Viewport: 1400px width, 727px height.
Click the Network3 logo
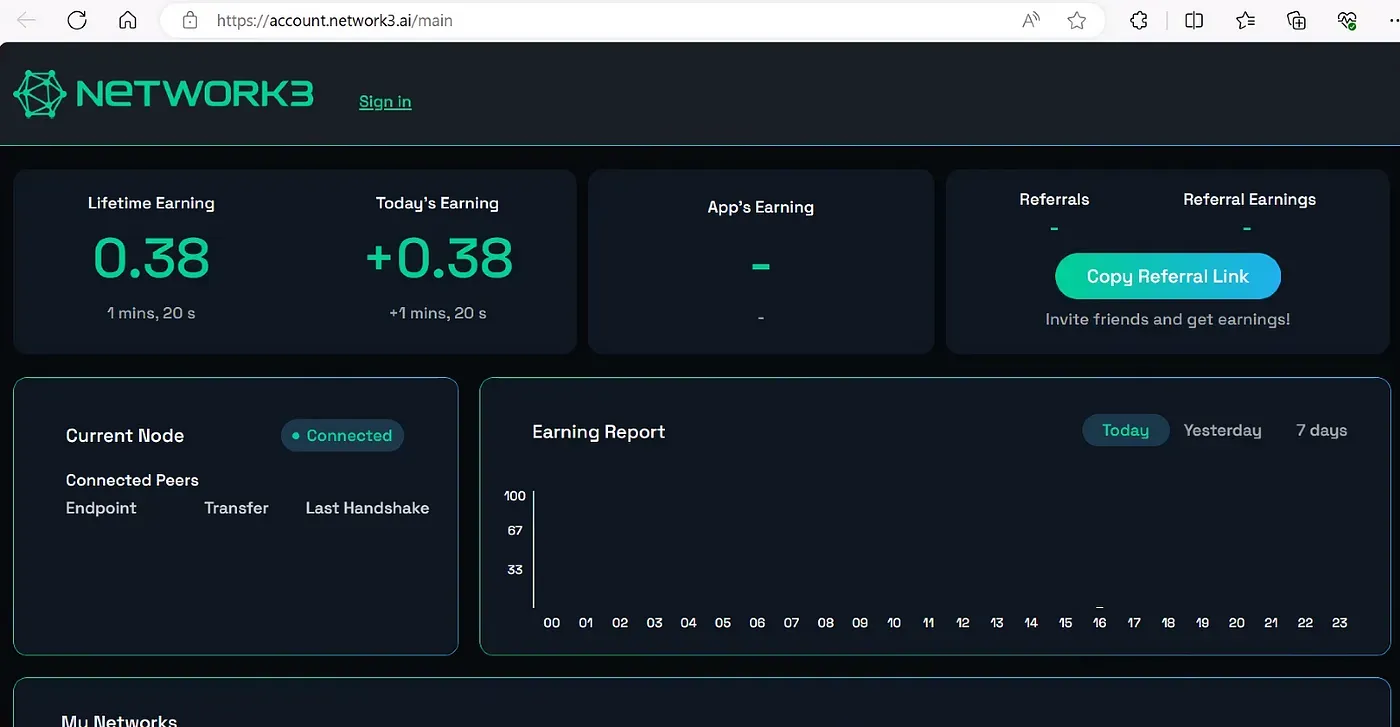point(163,94)
